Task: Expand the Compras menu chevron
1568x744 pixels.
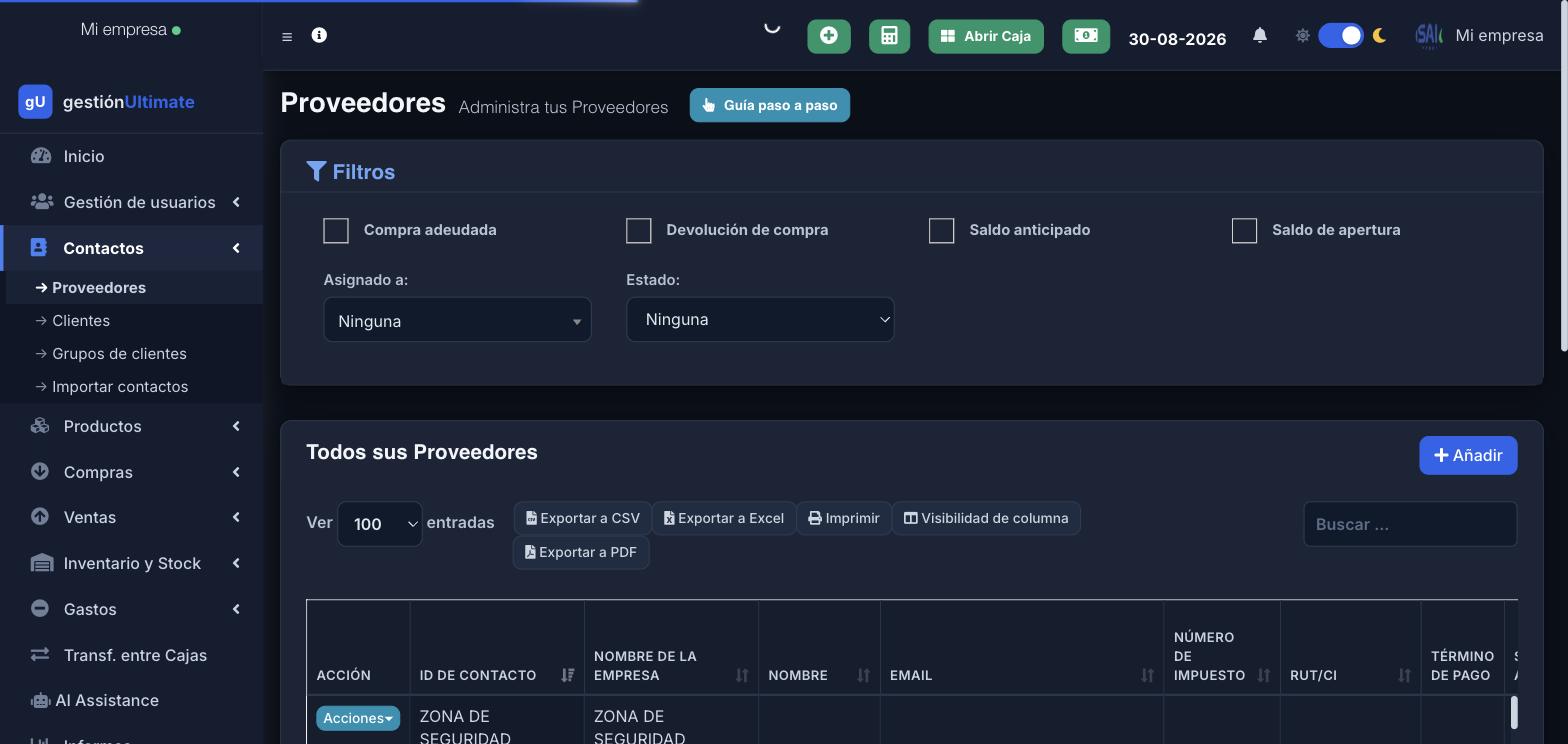Action: (x=236, y=472)
